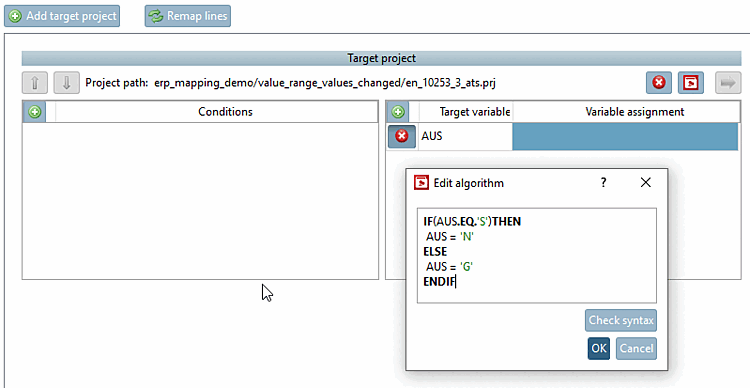
Task: Close the Edit algorithm dialog
Action: 646,182
